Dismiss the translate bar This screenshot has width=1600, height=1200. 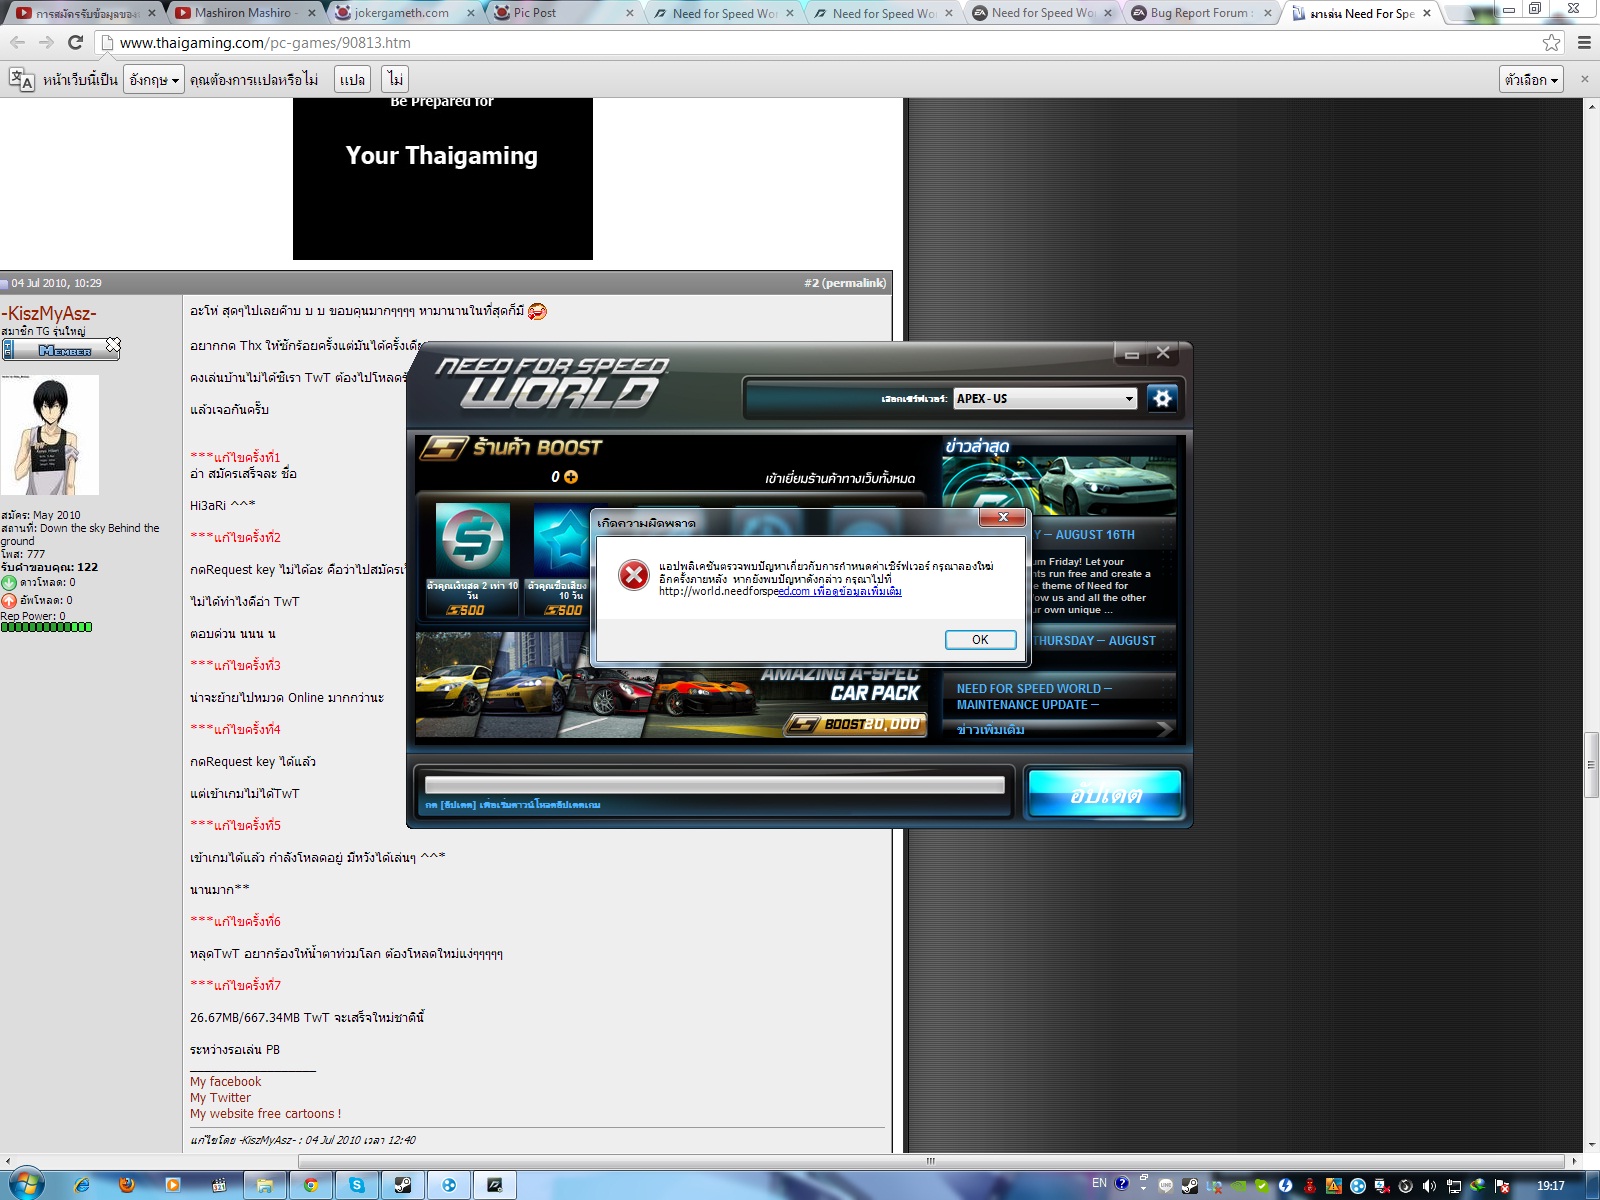1584,79
